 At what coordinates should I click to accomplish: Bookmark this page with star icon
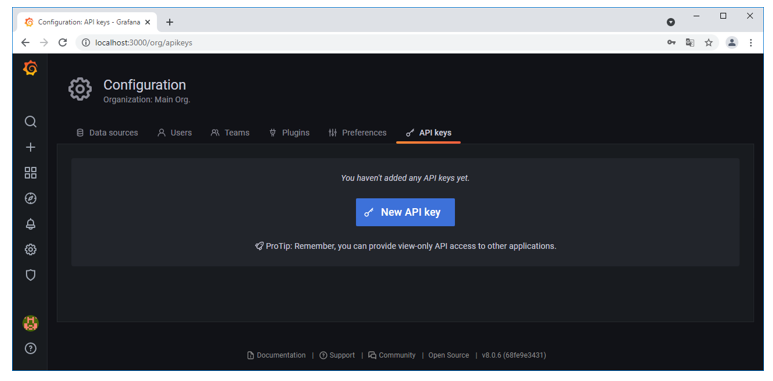708,43
